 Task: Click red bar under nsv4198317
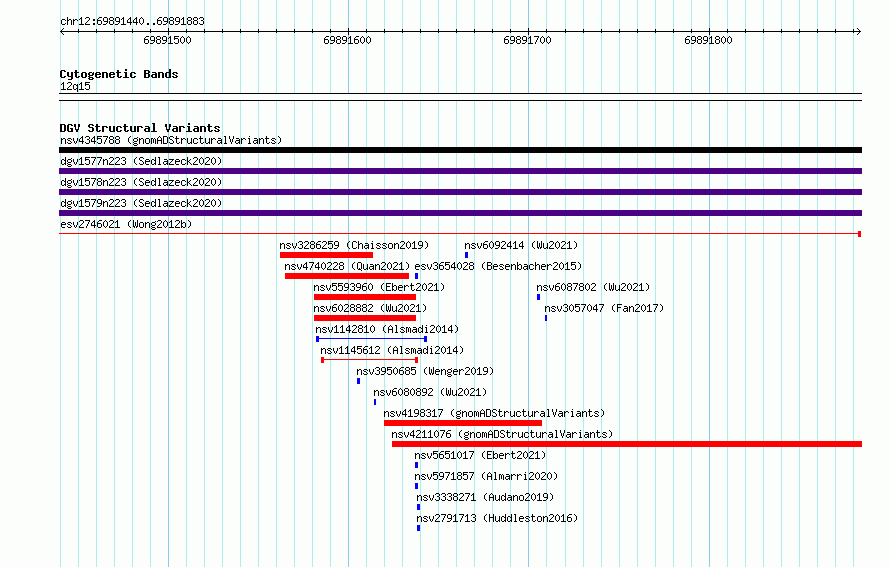pyautogui.click(x=463, y=423)
